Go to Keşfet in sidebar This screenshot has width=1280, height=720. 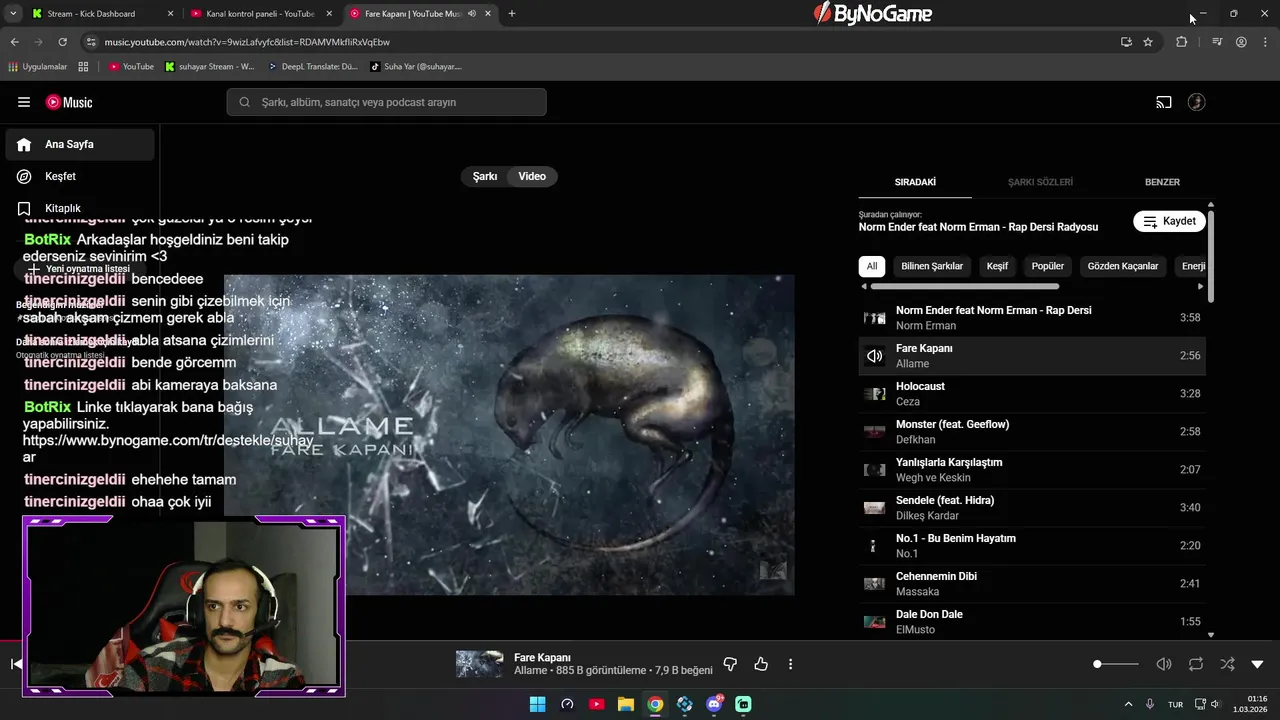pos(80,176)
